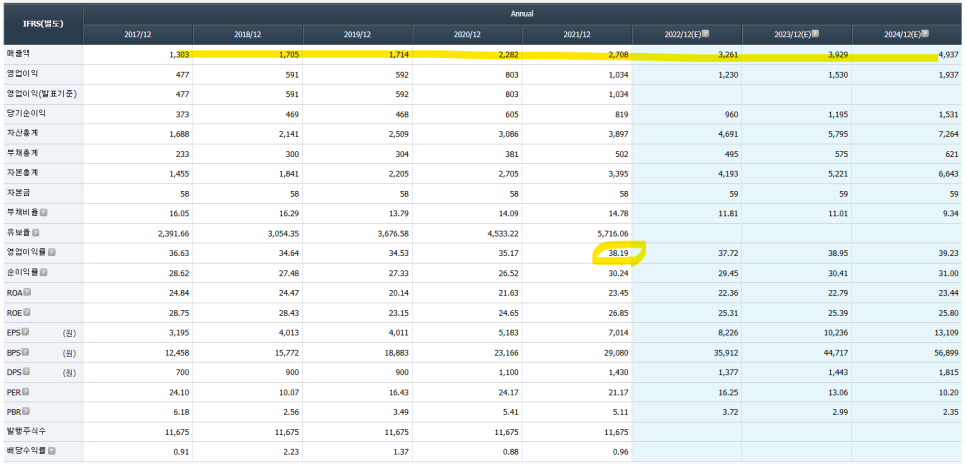Click 유보율 value 5,716.06

(x=612, y=233)
